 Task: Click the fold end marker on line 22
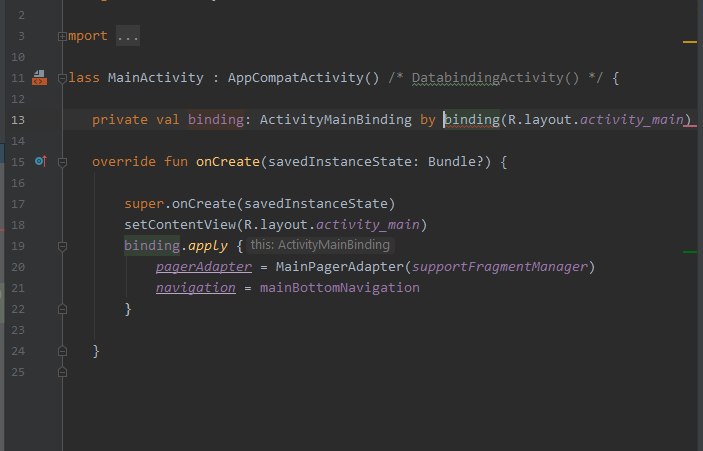point(62,309)
